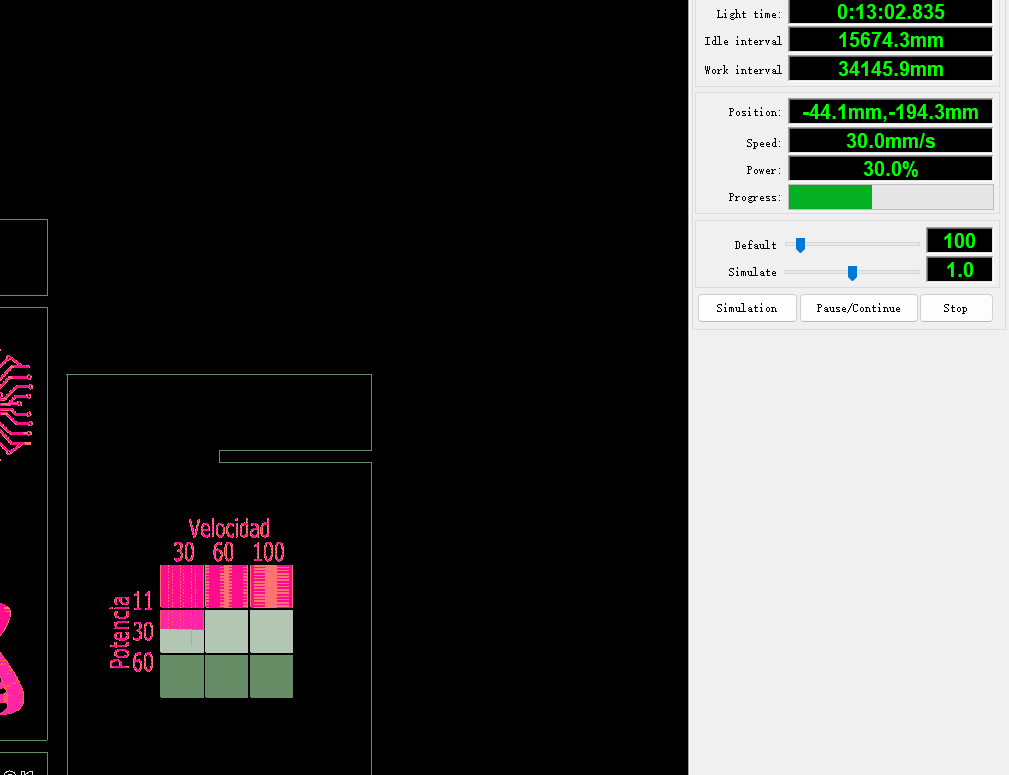Viewport: 1009px width, 775px height.
Task: Click the Simulation button
Action: (x=746, y=308)
